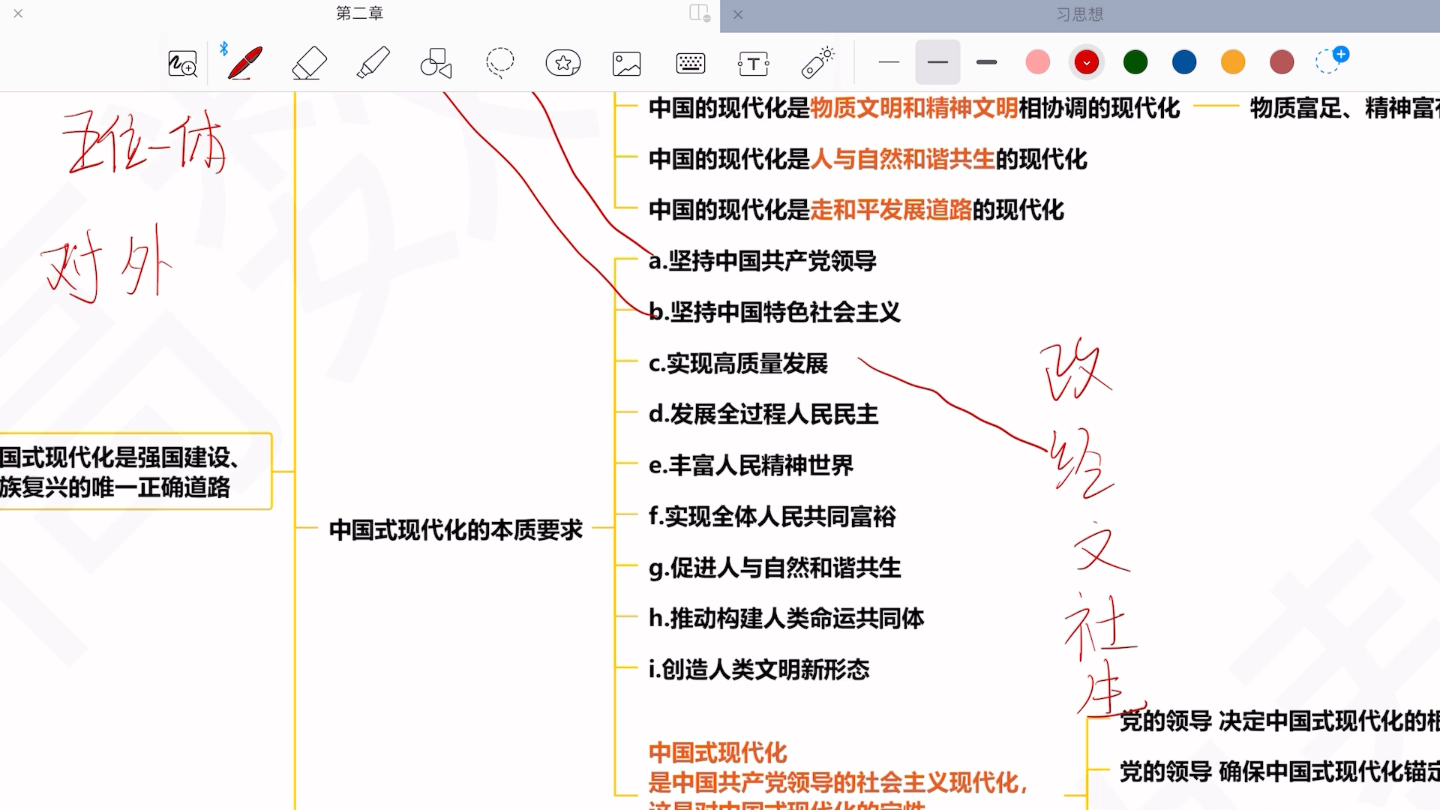Select node h.推动构建人类命运共同体
1440x810 pixels.
tap(786, 619)
